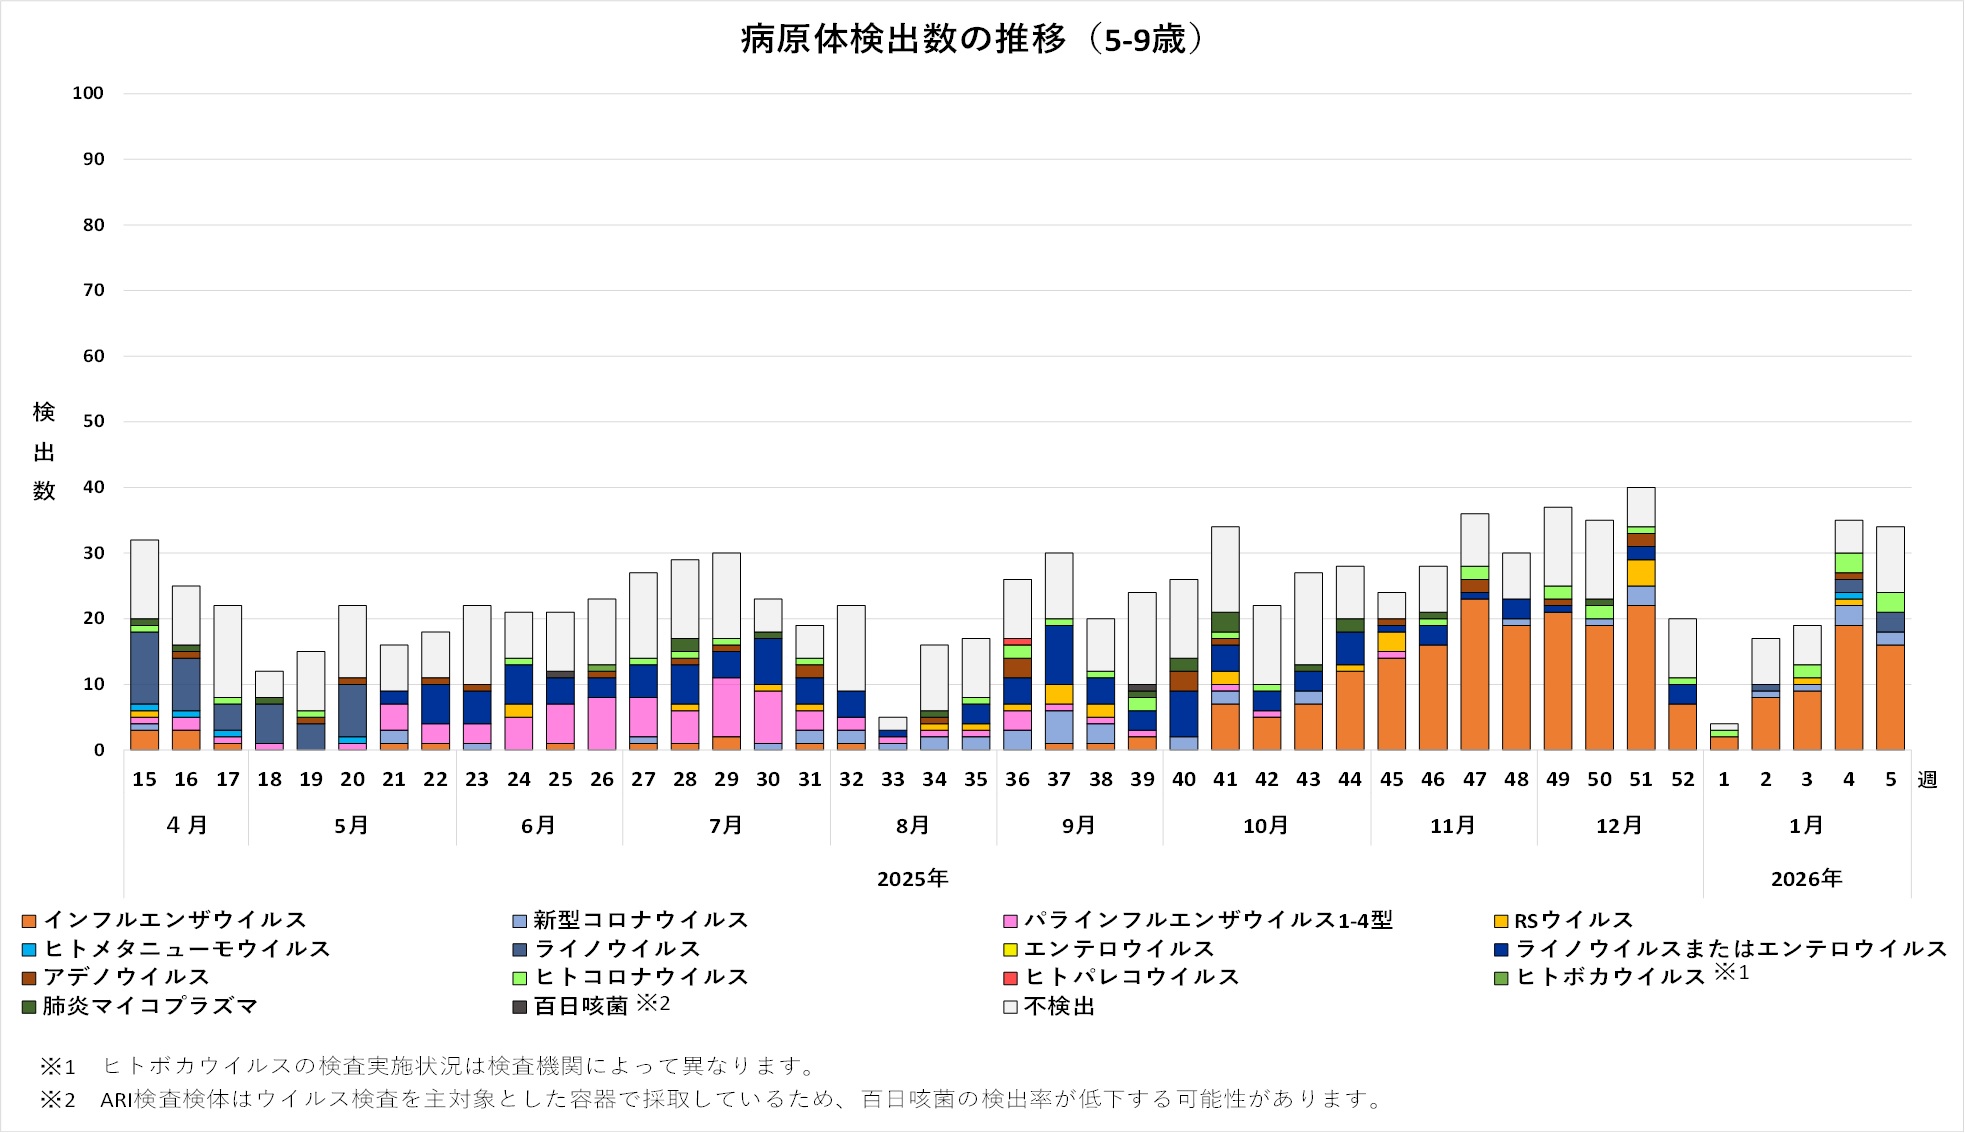
Task: Click the ヒトメタニューモウイルス legend swatch
Action: point(29,949)
